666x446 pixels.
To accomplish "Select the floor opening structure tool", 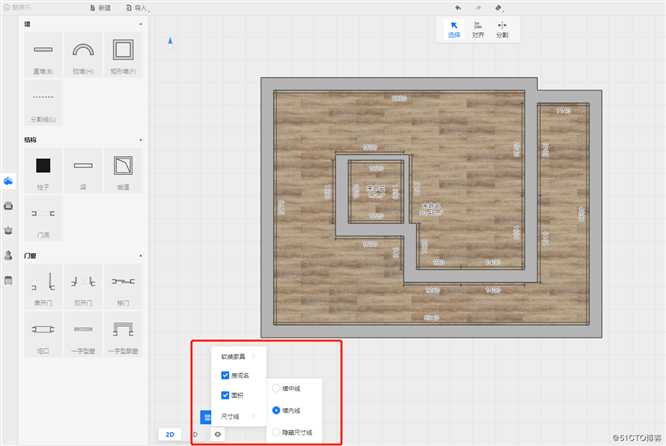I will (x=123, y=171).
